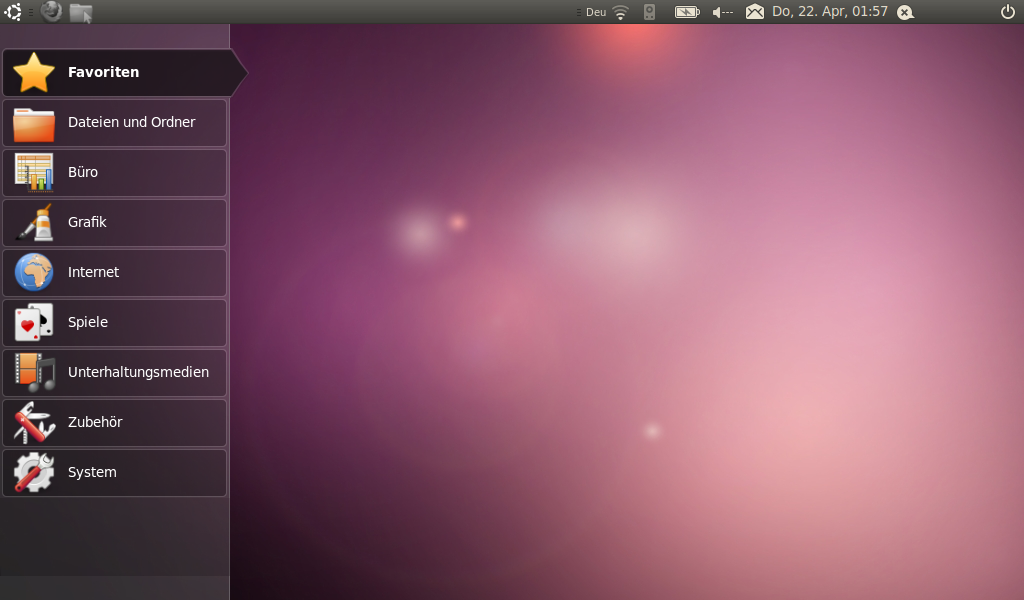Show the Spiele games category
The width and height of the screenshot is (1024, 600).
114,323
